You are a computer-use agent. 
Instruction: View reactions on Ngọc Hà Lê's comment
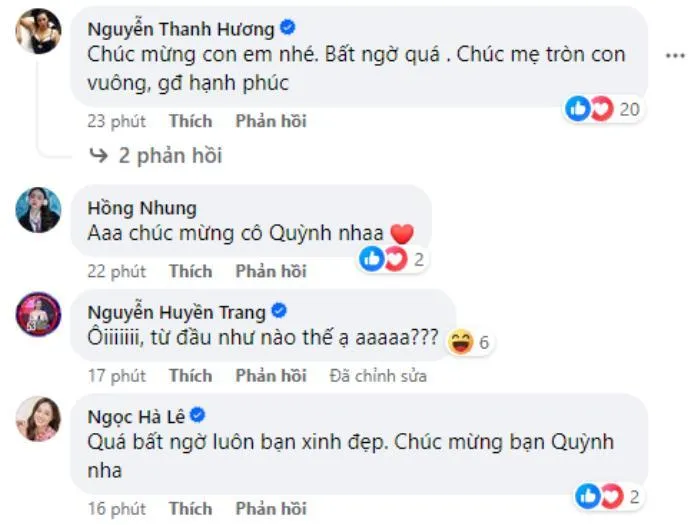pos(608,496)
